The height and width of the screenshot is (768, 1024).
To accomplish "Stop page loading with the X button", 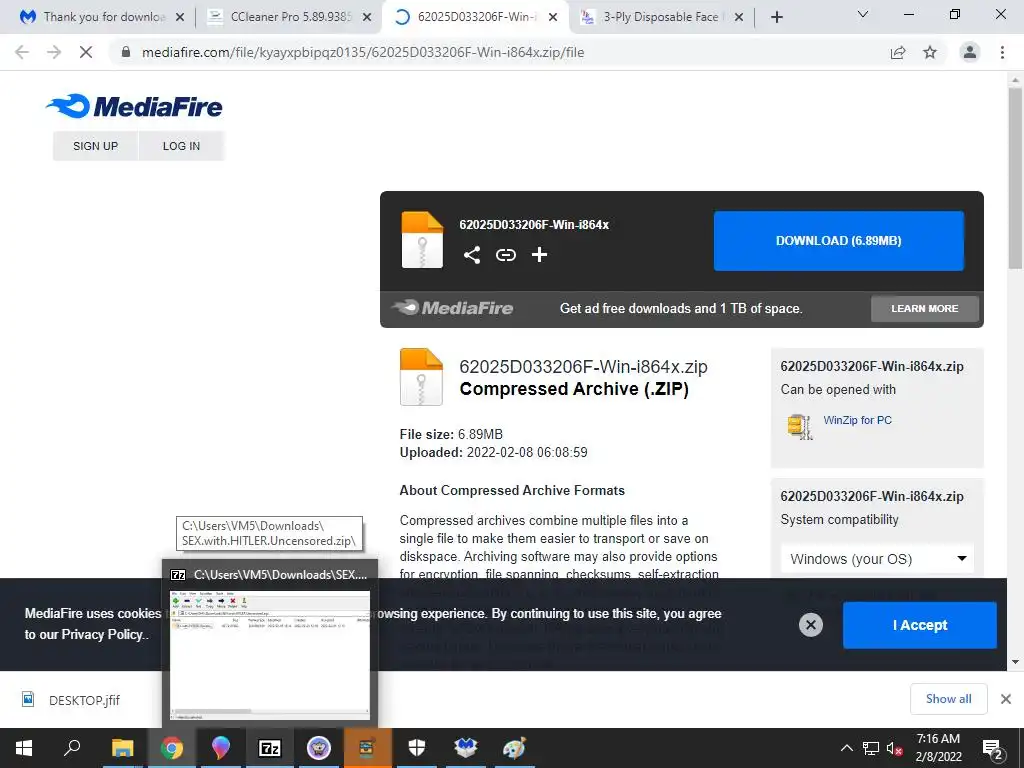I will tap(86, 52).
